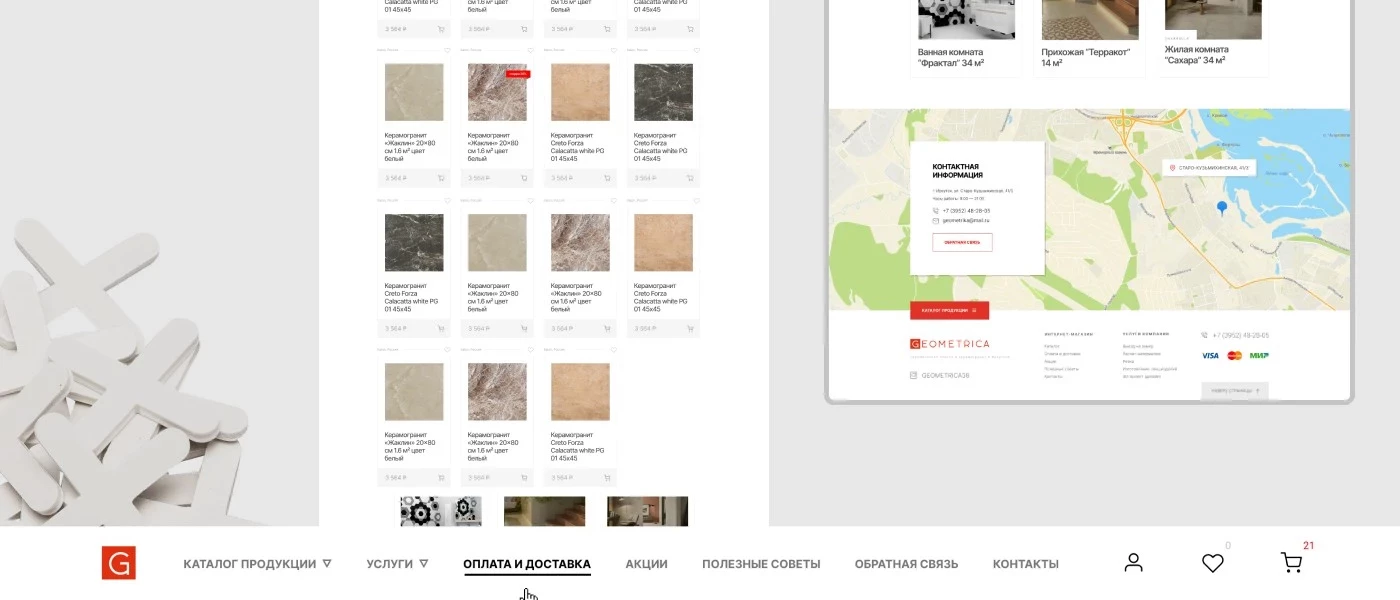Add the red-badged discounted tile to cart
This screenshot has width=1400, height=600.
(x=523, y=178)
